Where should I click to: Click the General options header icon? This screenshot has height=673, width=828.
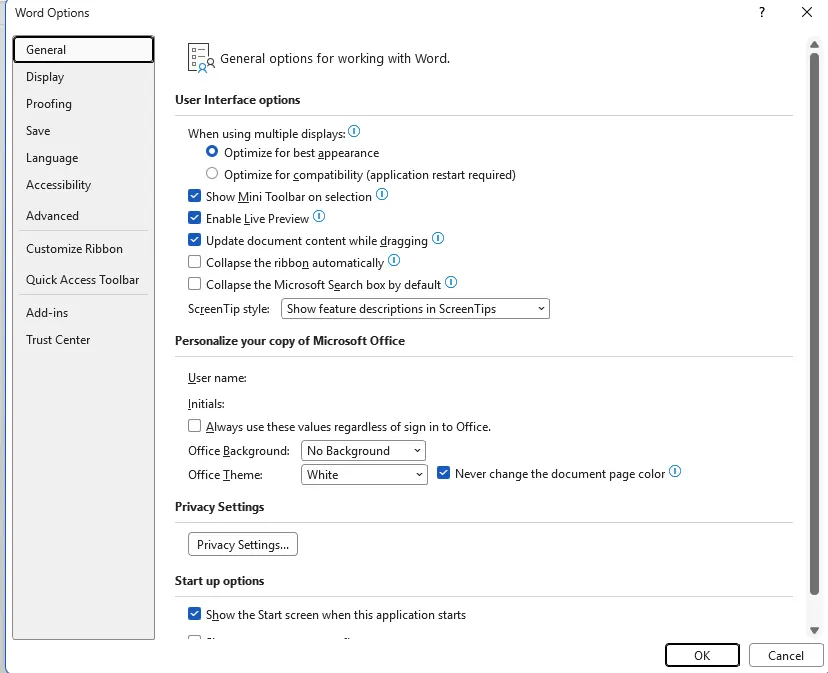pyautogui.click(x=201, y=58)
